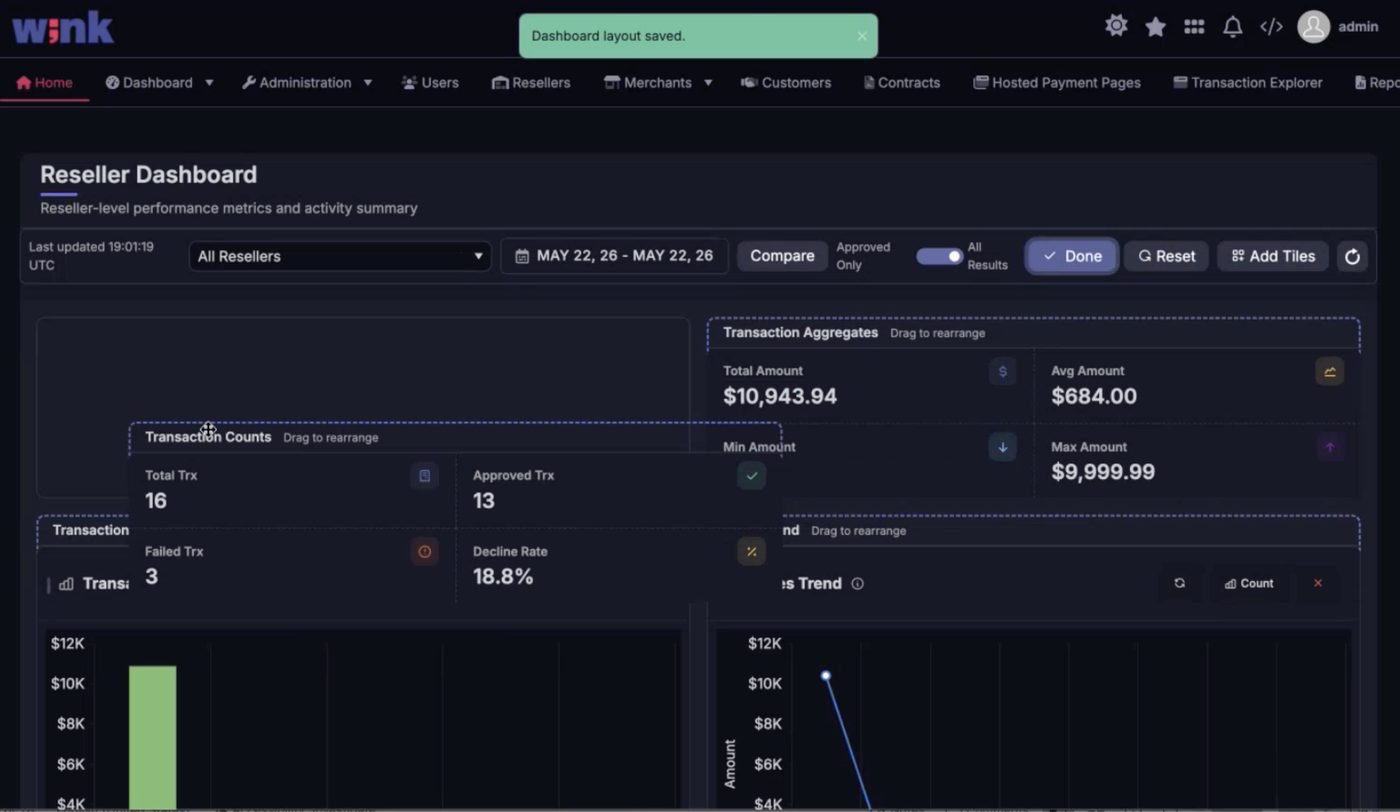Screen dimensions: 1400x812
Task: Click the Total Amount dollar icon
Action: pyautogui.click(x=1002, y=372)
